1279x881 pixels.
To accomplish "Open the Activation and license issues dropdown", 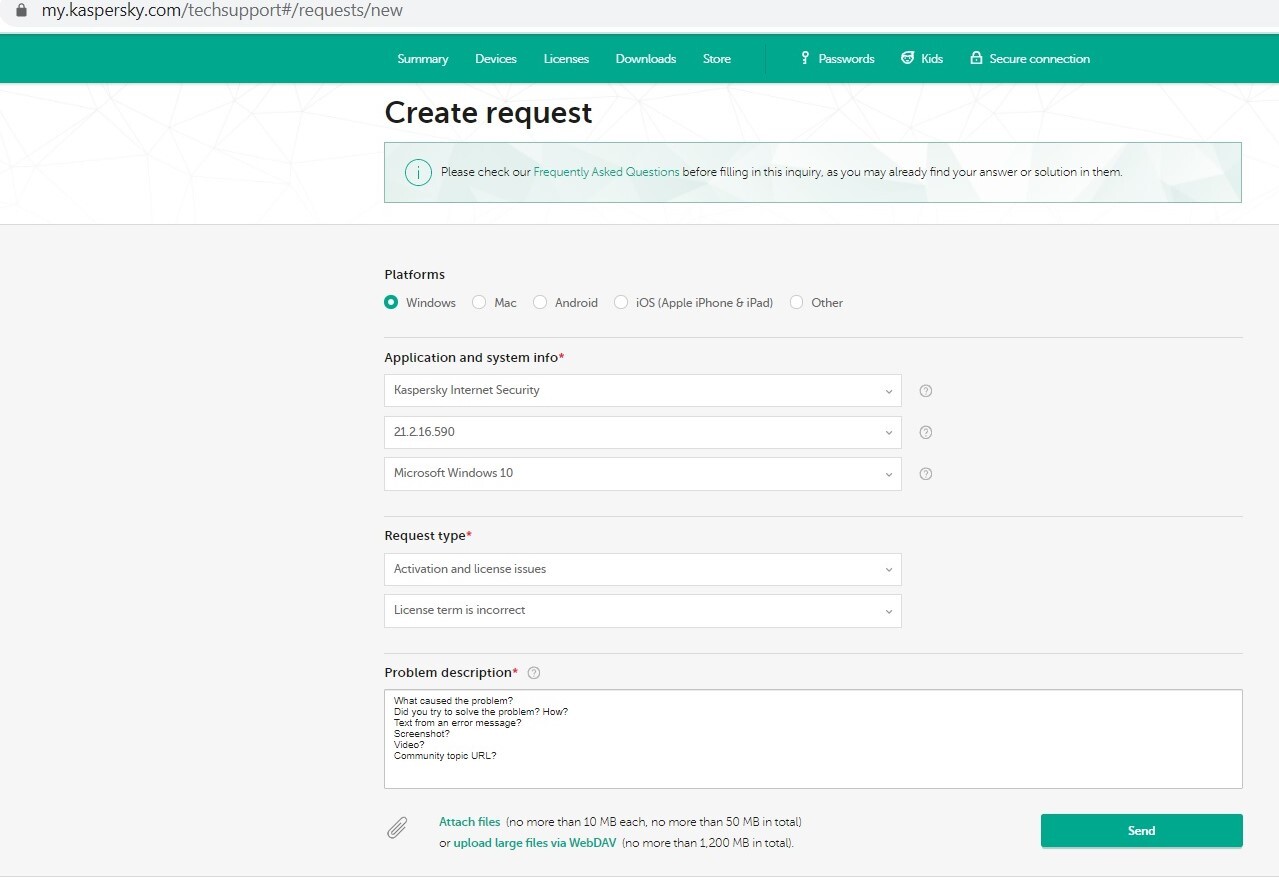I will pyautogui.click(x=643, y=569).
